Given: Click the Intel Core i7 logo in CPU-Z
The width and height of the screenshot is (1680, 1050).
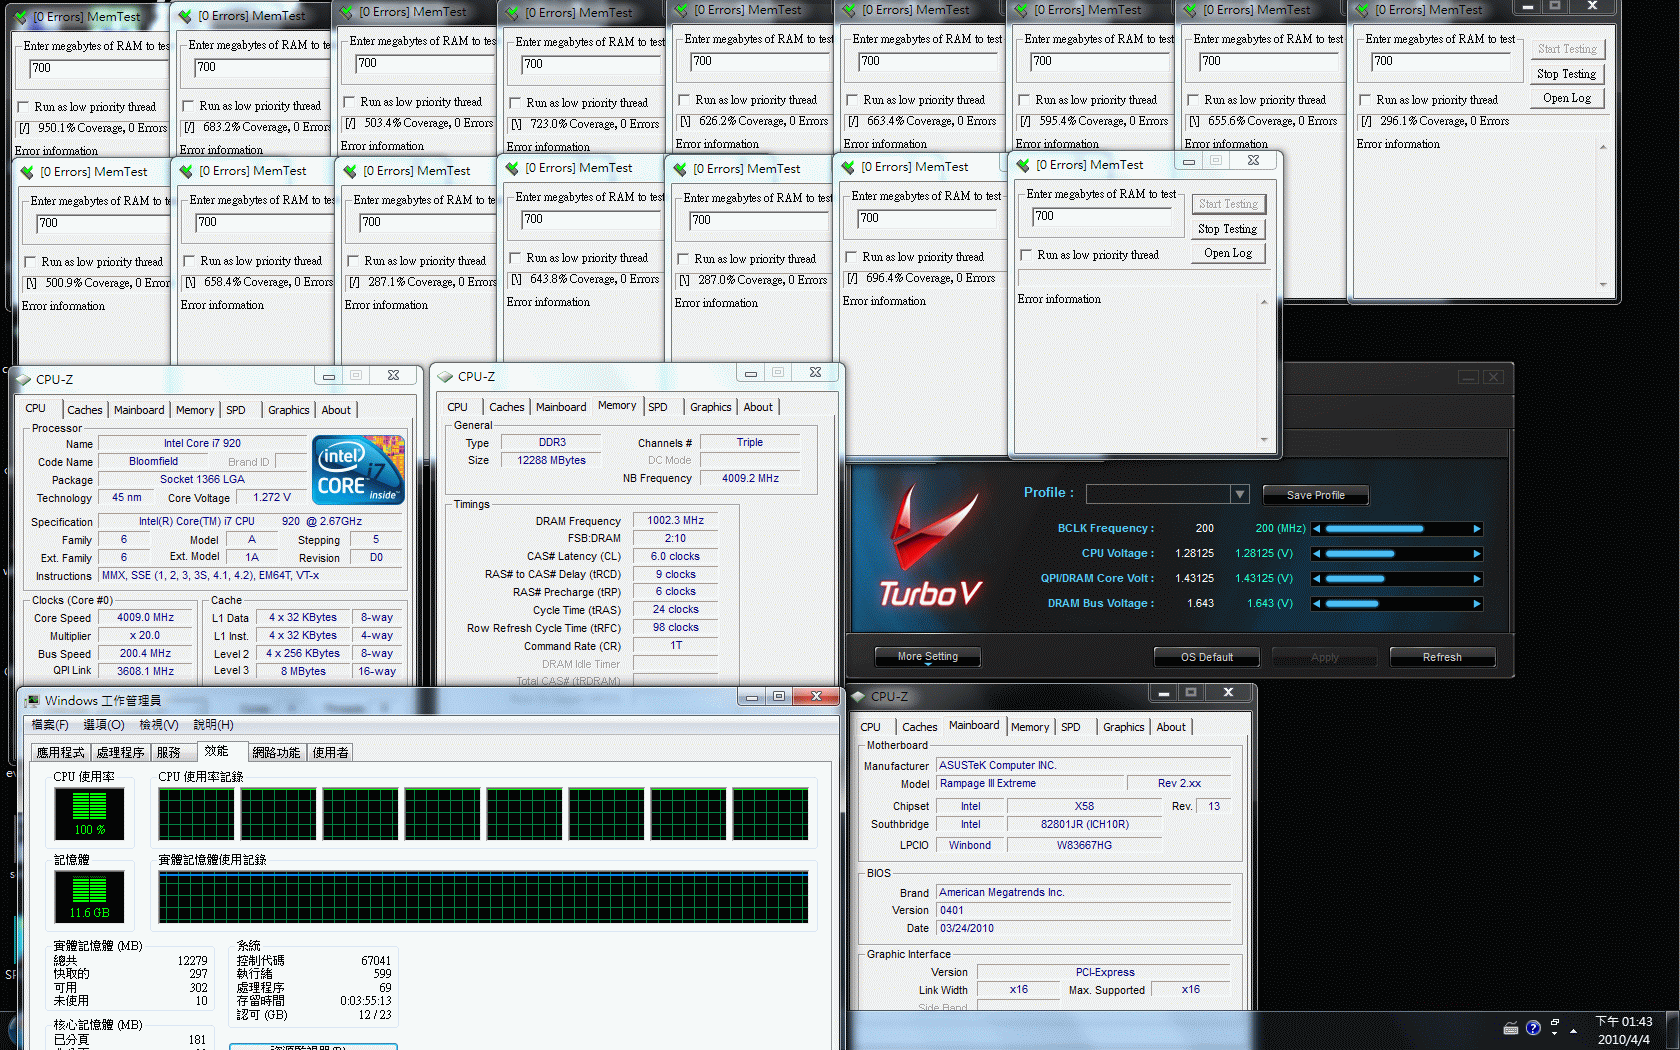Looking at the screenshot, I should click(x=358, y=469).
